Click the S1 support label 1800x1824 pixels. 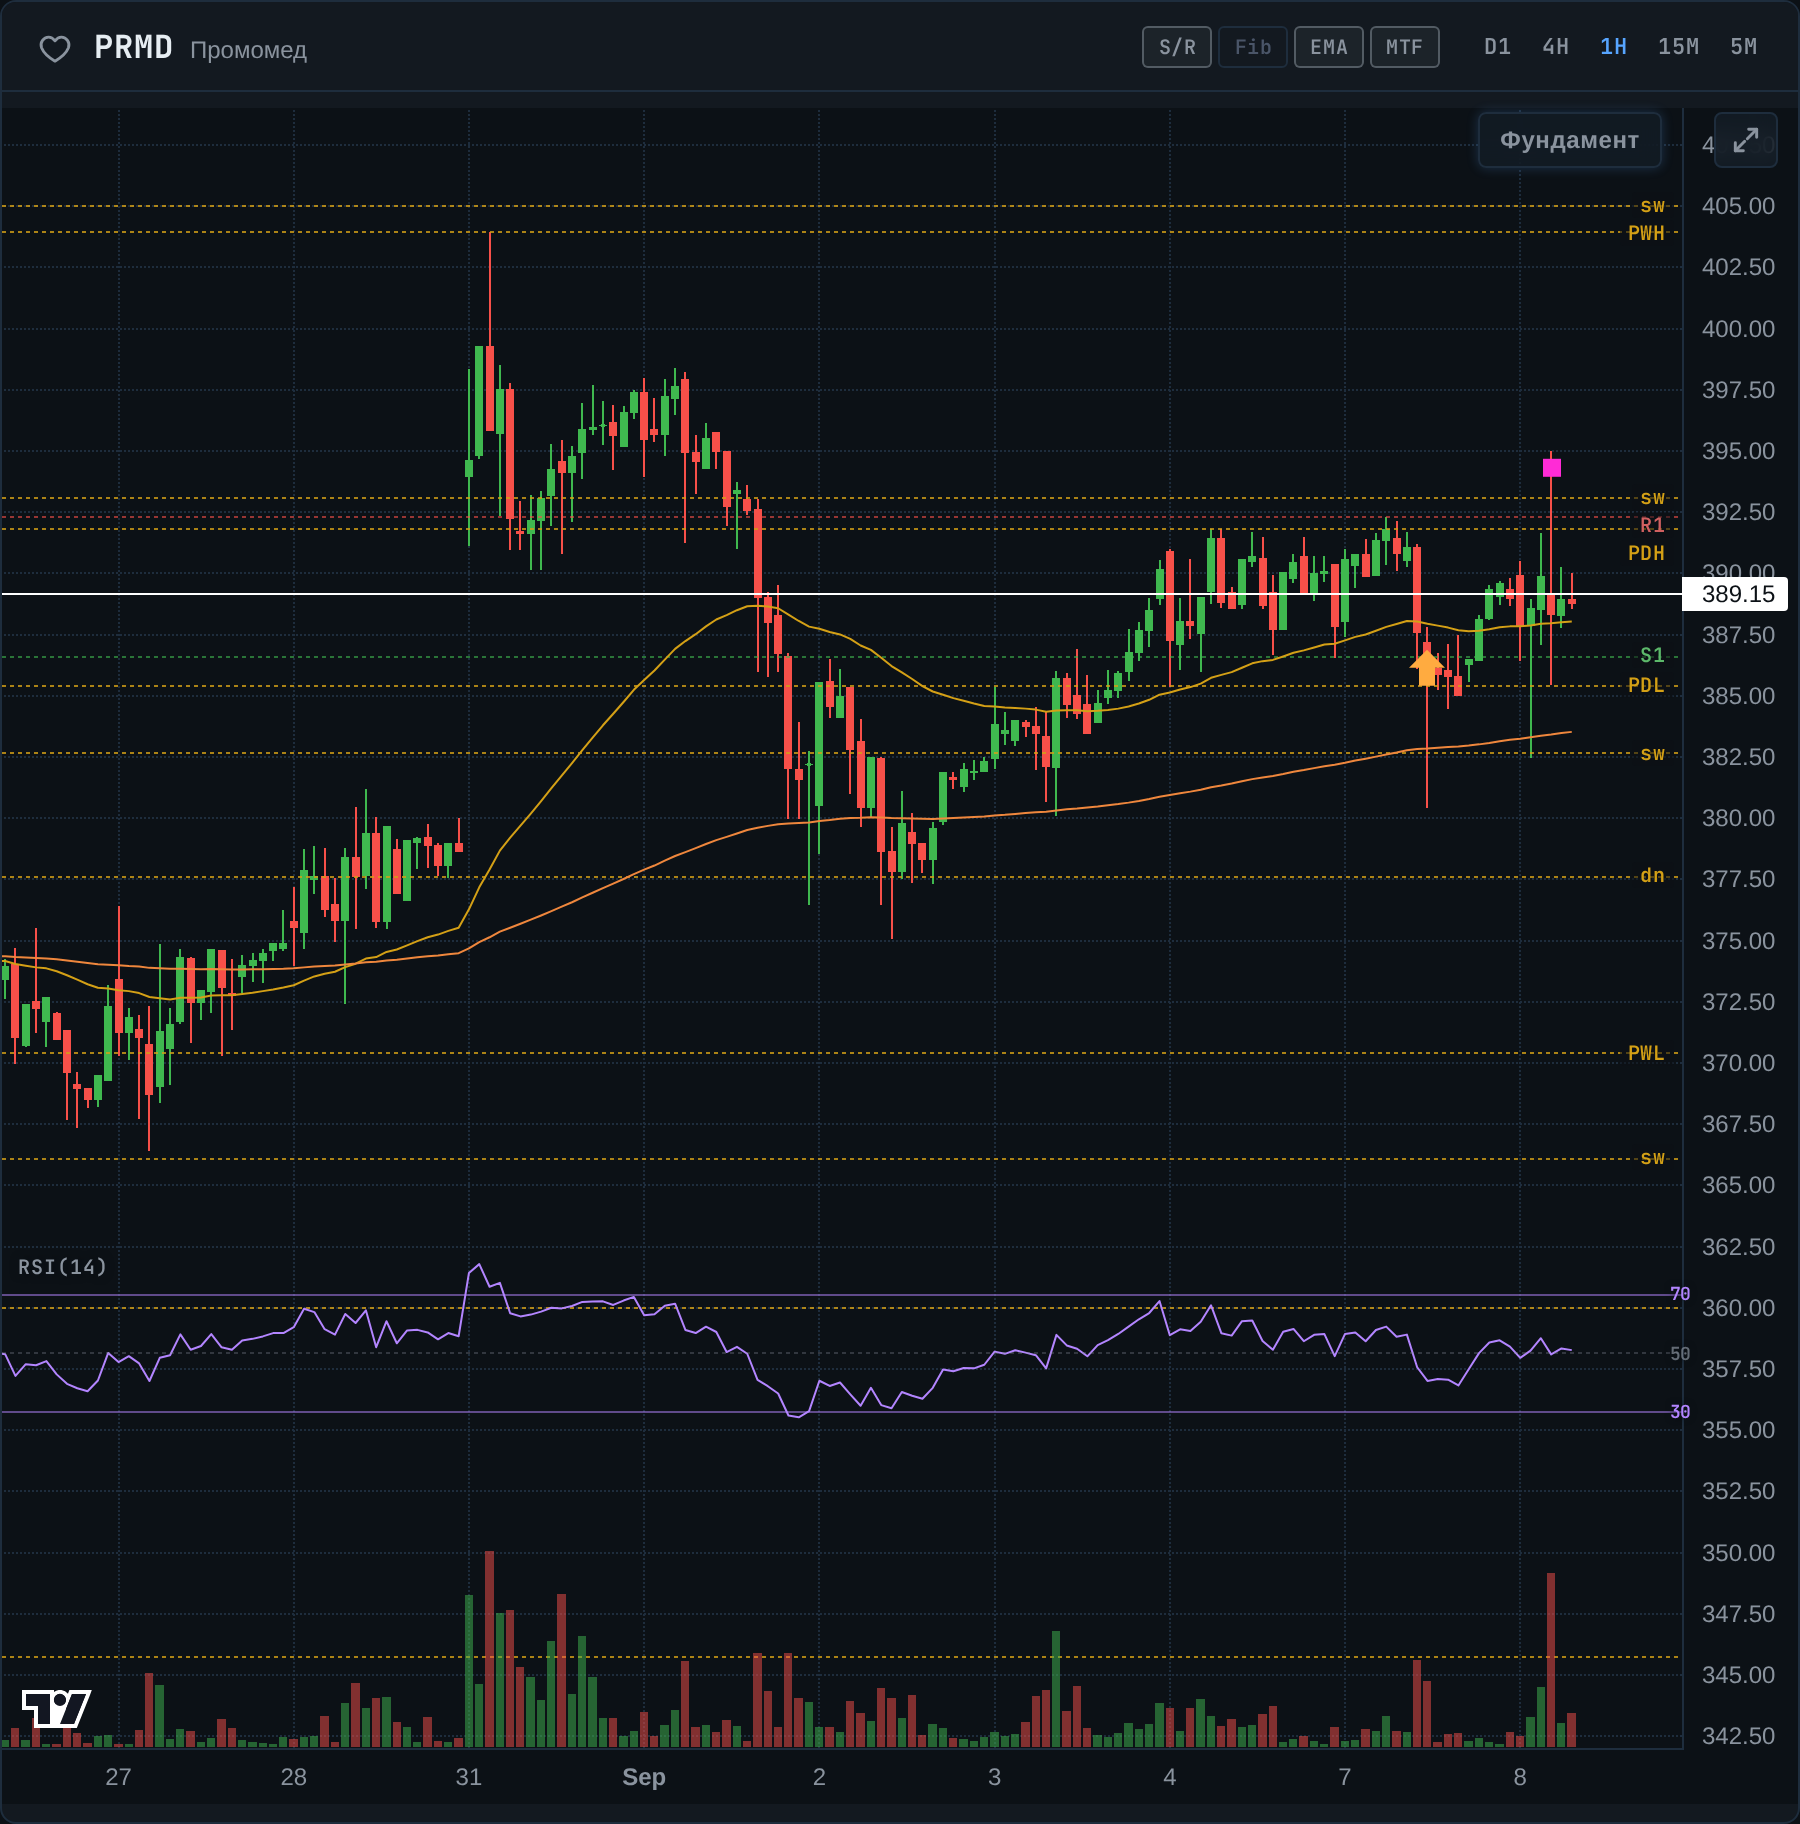tap(1653, 655)
